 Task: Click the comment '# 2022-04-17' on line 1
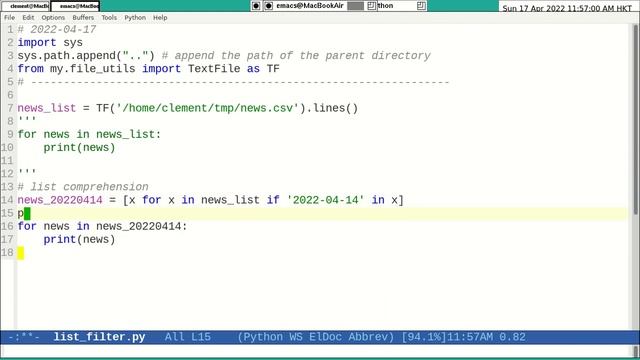(57, 30)
